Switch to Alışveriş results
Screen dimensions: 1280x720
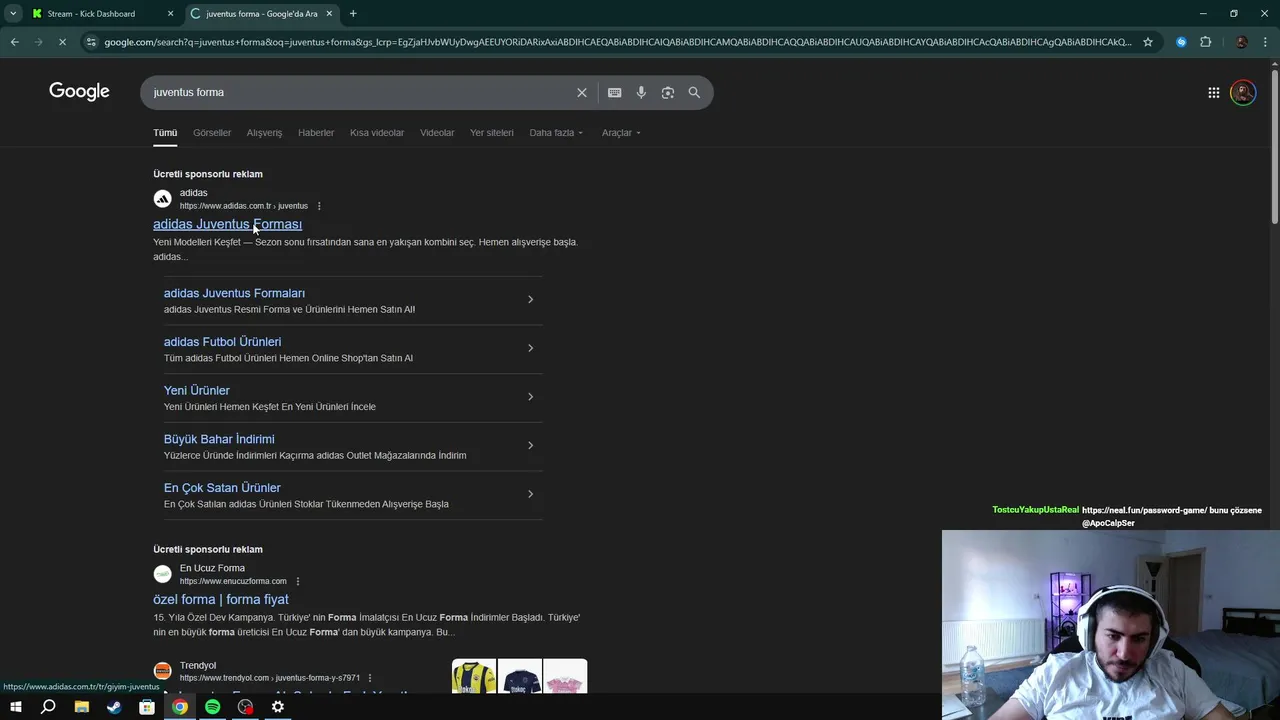coord(264,132)
